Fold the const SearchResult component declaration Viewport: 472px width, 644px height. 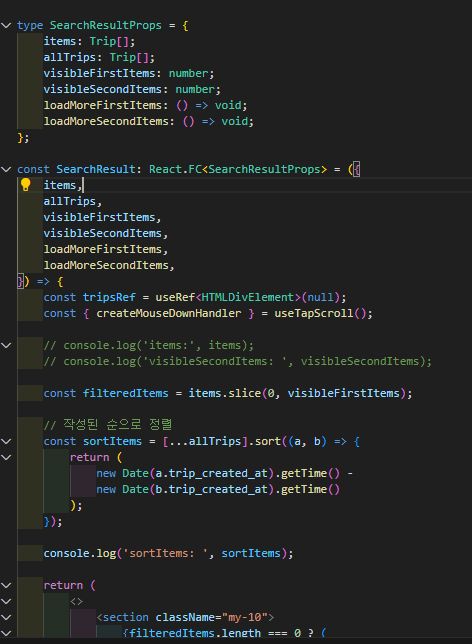(x=6, y=169)
